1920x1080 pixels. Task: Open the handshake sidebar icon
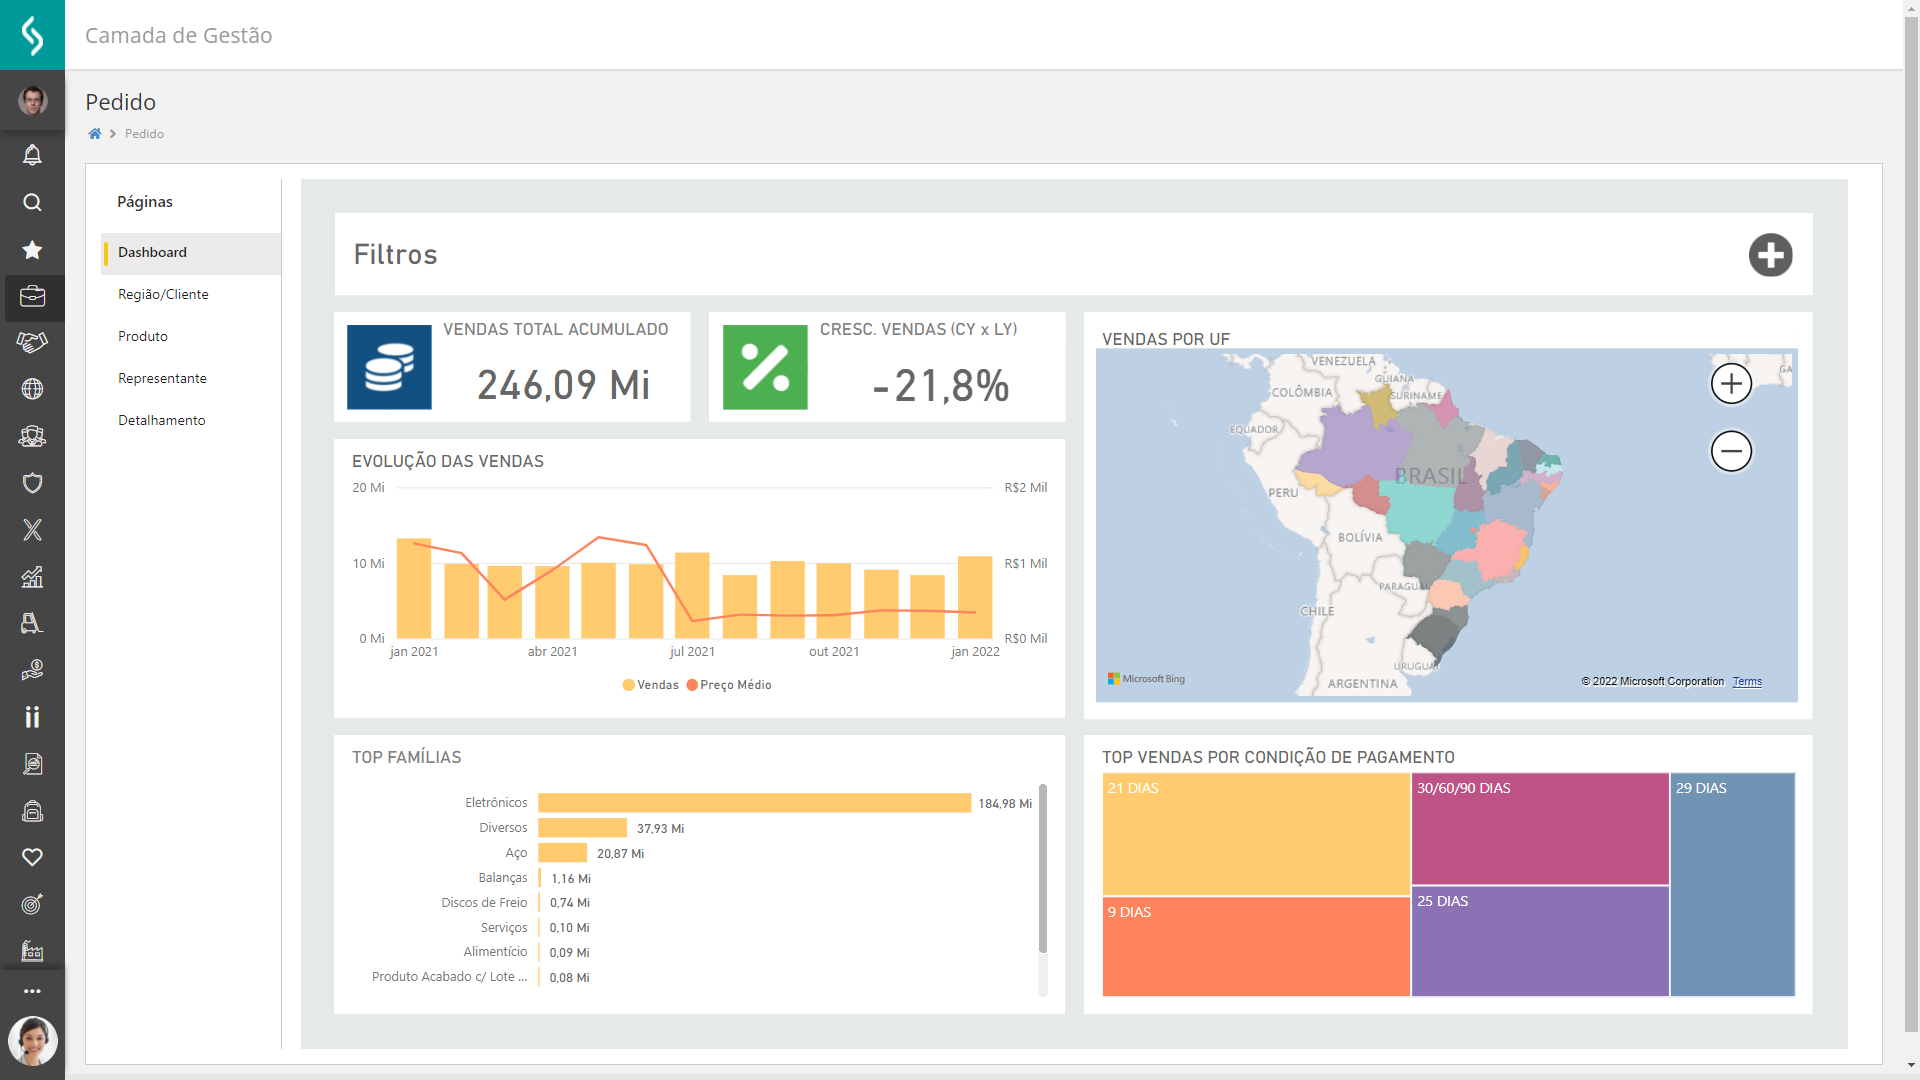[x=32, y=343]
